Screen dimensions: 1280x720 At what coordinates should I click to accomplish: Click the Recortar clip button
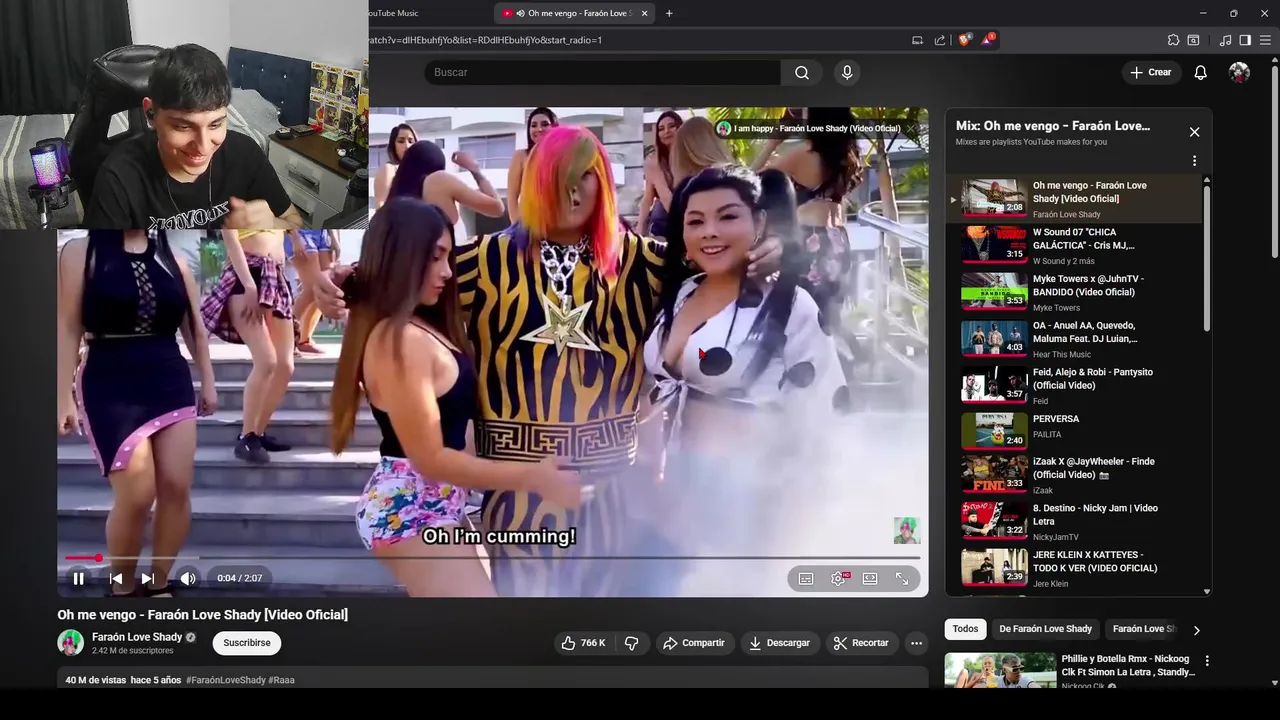(861, 643)
